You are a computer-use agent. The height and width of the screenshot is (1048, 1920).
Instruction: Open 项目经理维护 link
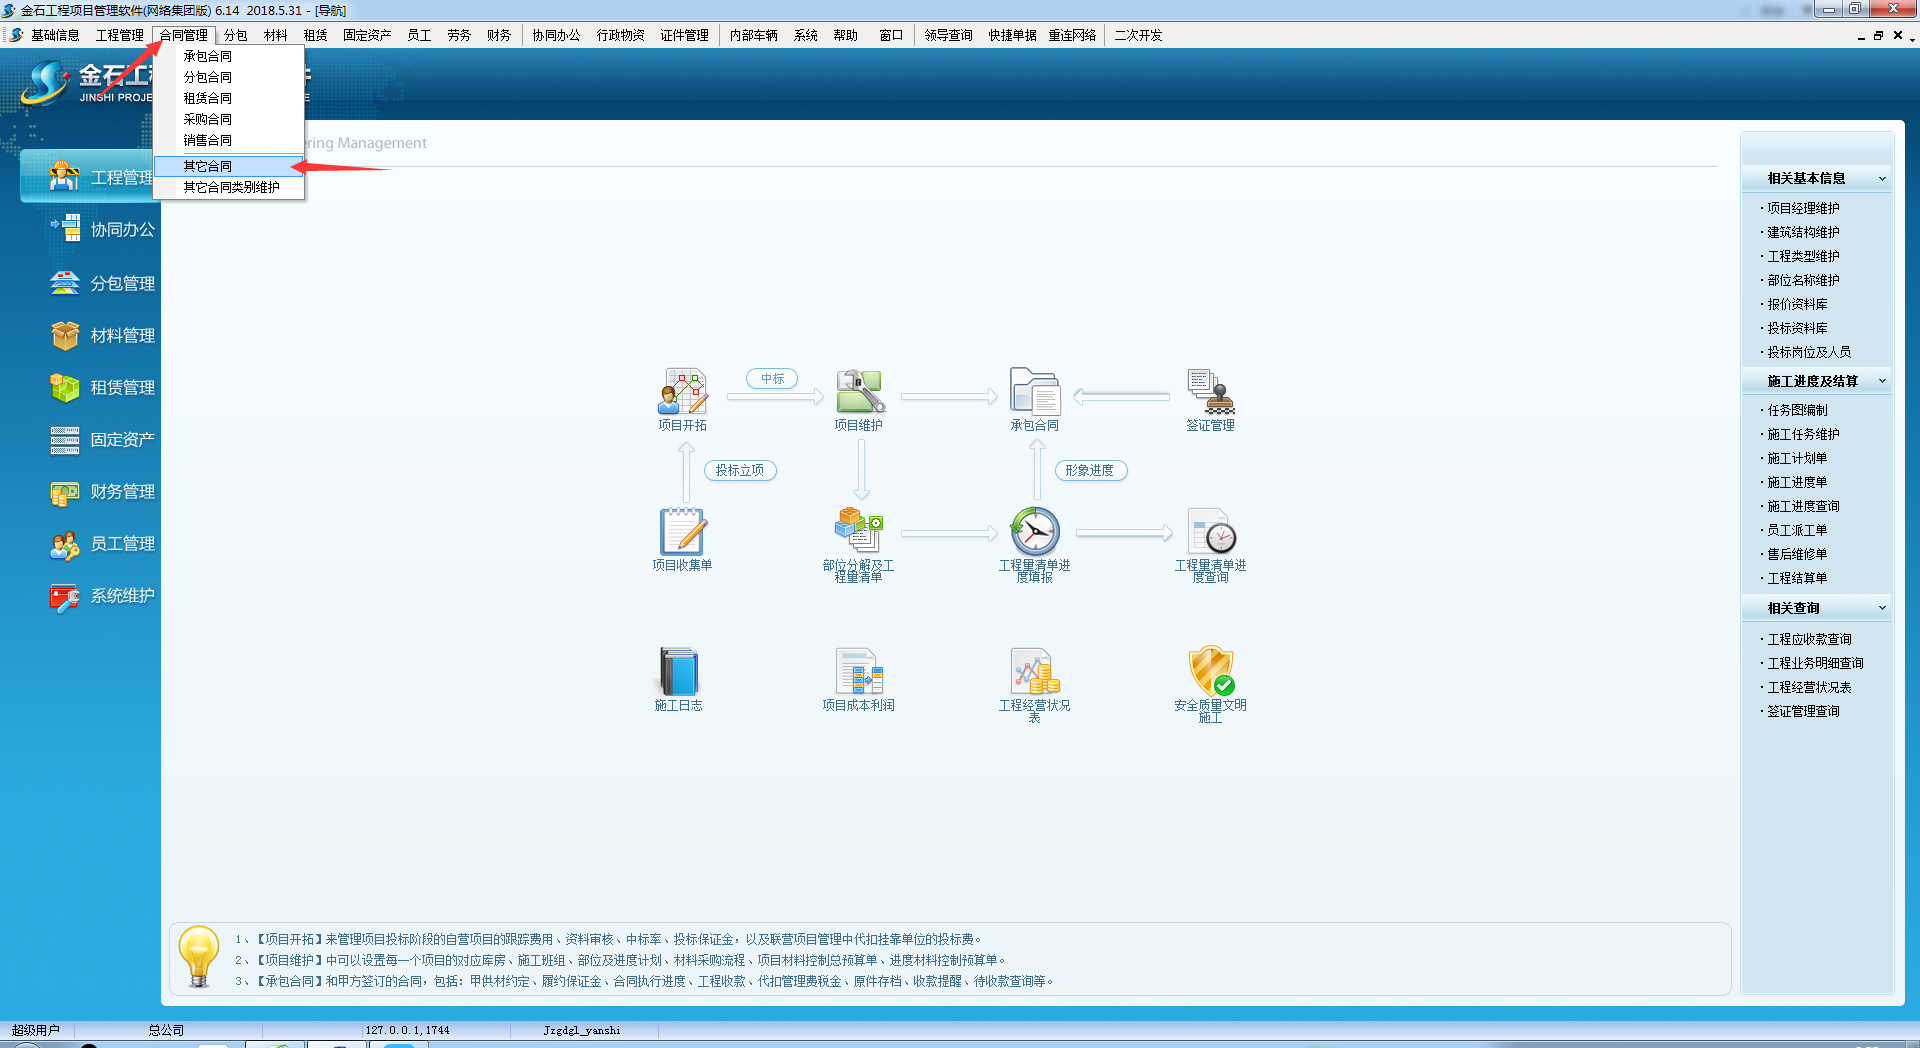(x=1803, y=208)
